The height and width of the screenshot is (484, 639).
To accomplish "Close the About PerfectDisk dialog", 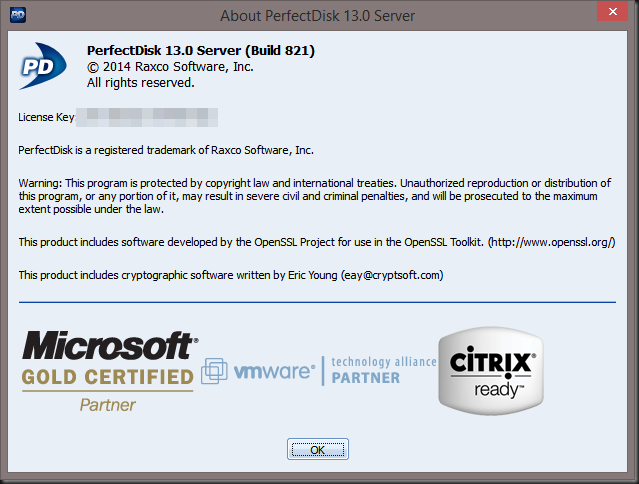I will click(612, 11).
